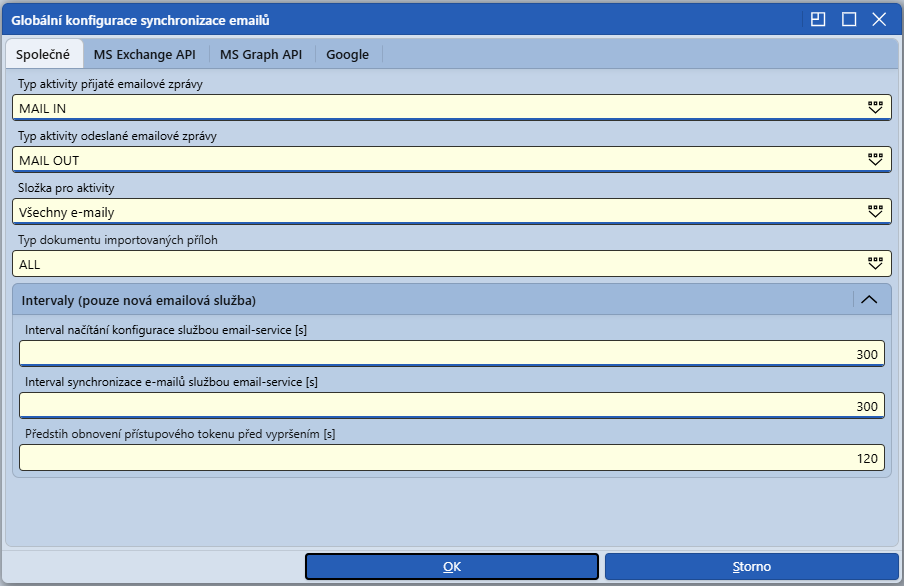This screenshot has height=586, width=904.
Task: Click the Globální konfigurace synchronizace emailů title
Action: tap(140, 20)
